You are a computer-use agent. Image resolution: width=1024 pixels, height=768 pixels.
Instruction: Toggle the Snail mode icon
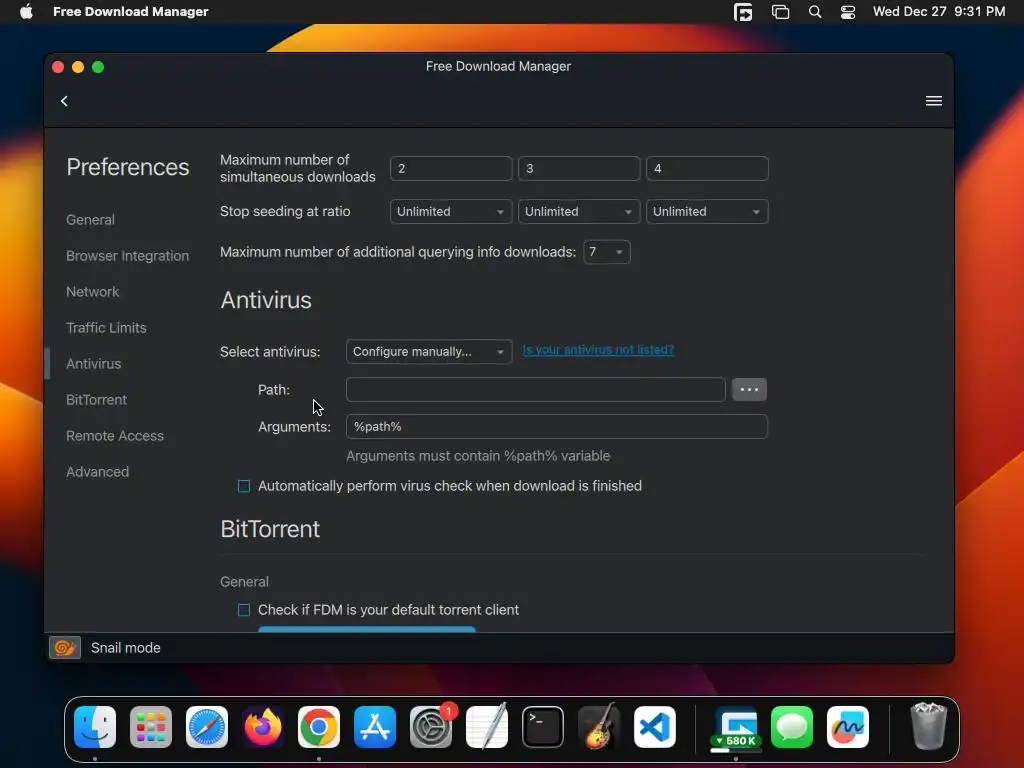pos(65,647)
